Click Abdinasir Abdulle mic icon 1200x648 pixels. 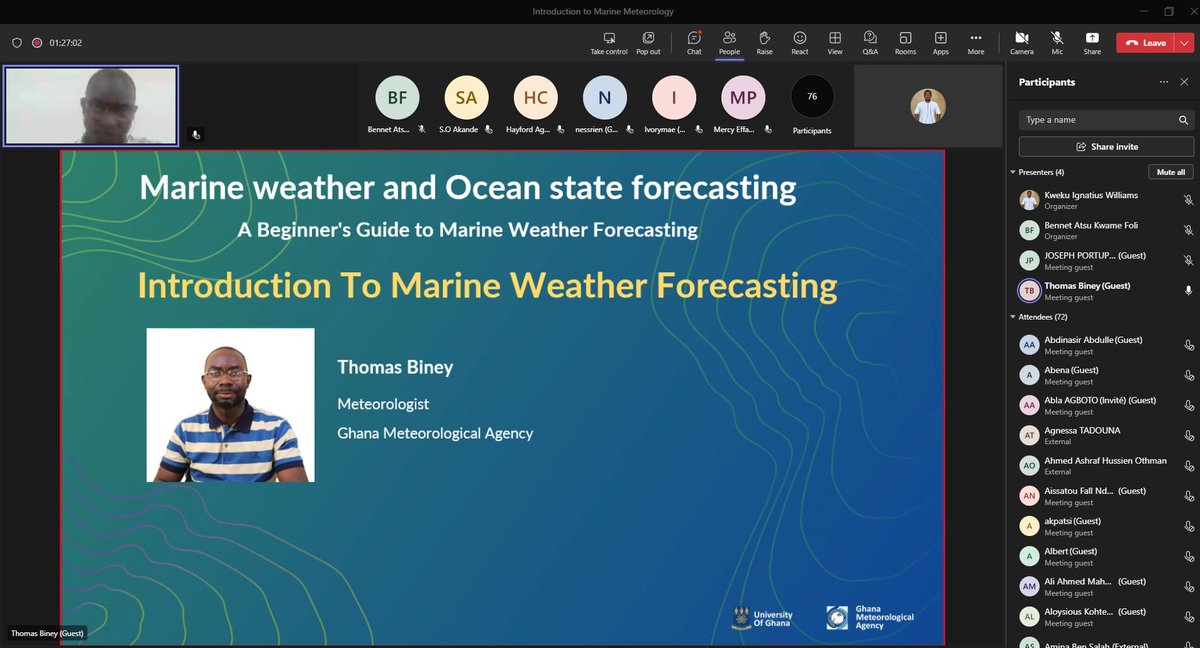tap(1188, 345)
